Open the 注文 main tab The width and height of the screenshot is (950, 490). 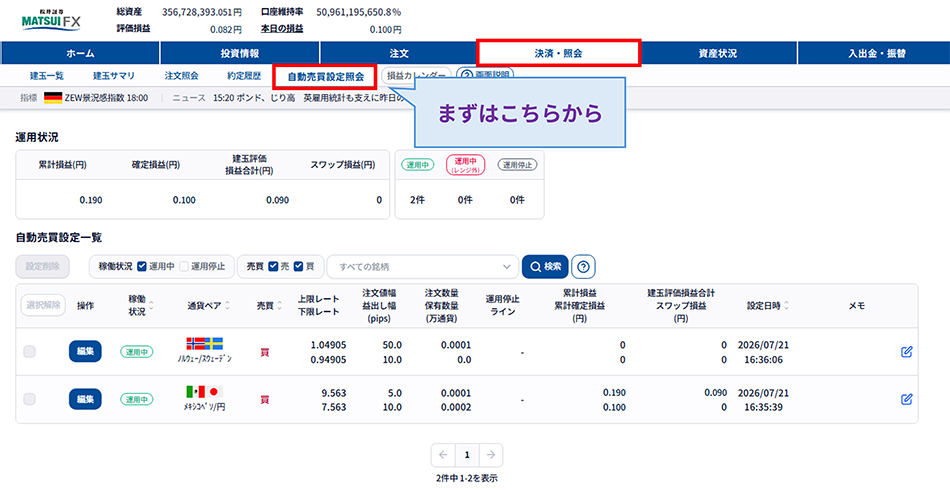coord(399,53)
